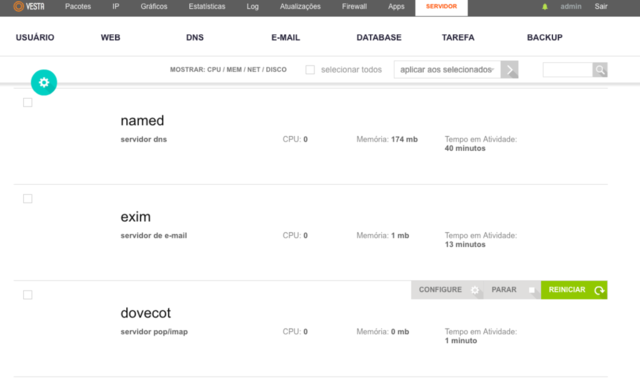Open the WEB section
The height and width of the screenshot is (383, 640).
click(x=111, y=38)
